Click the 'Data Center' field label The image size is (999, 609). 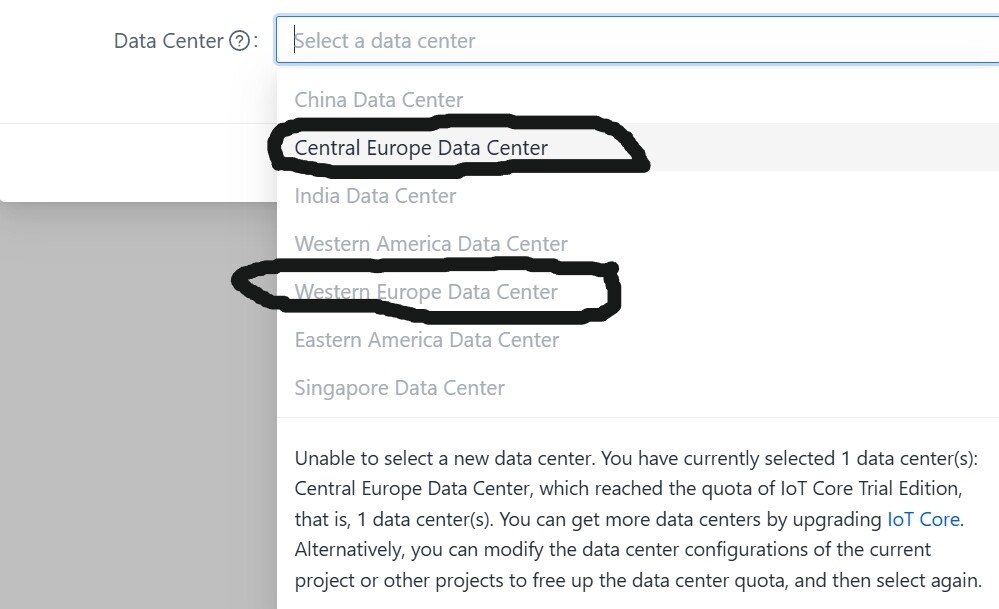[168, 41]
